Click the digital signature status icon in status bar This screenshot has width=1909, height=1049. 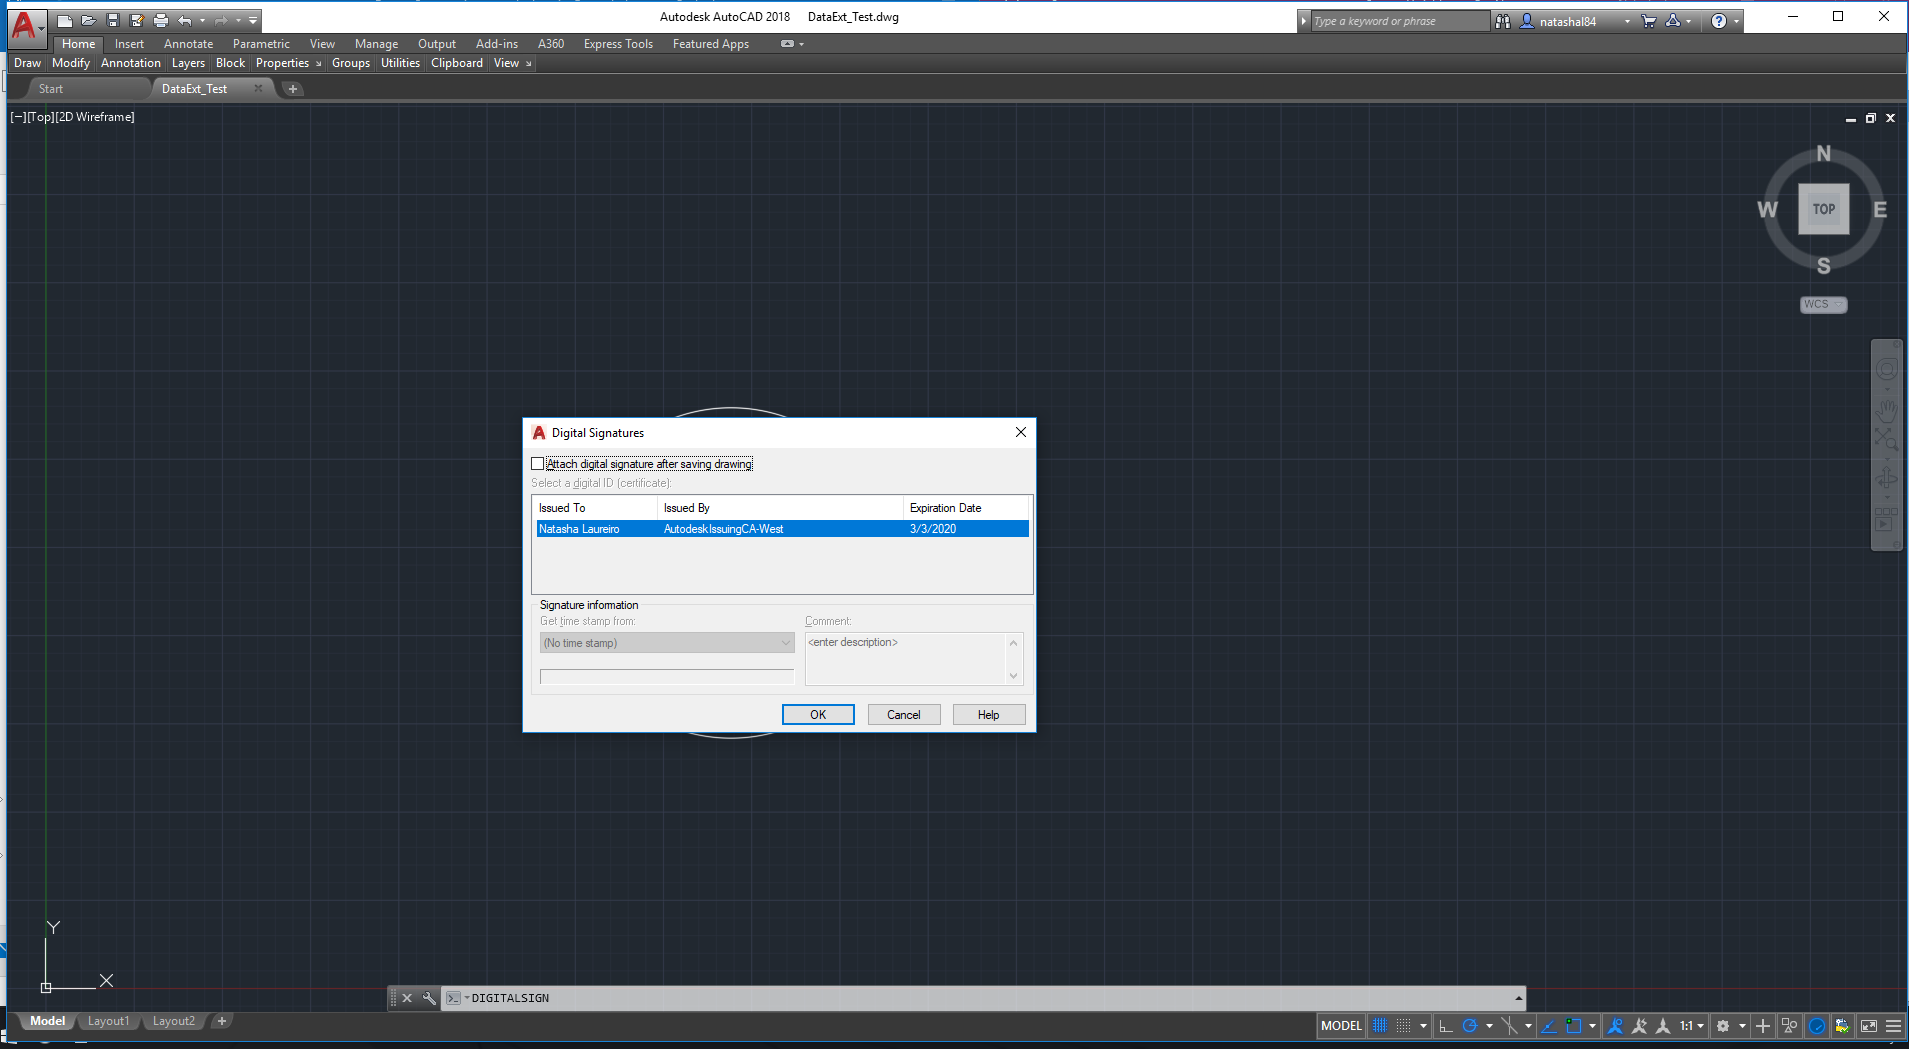[x=1843, y=1026]
